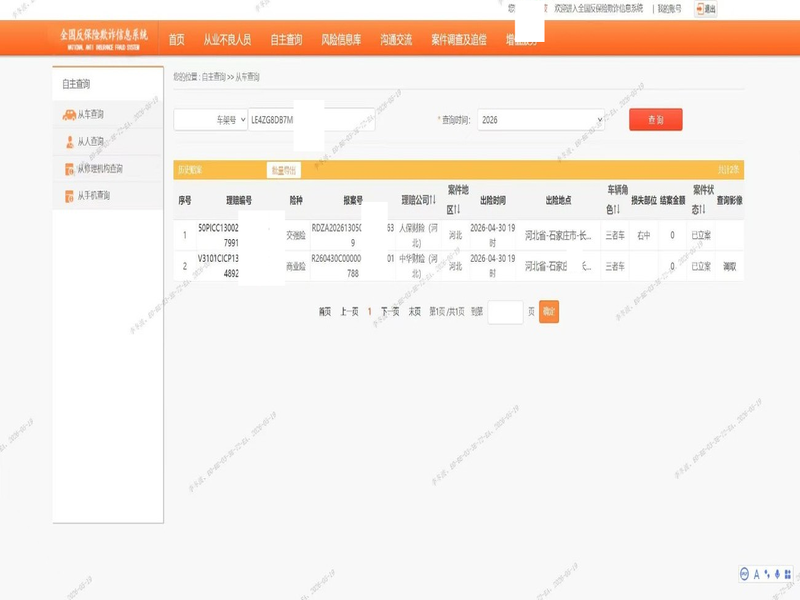
Task: Sort by 车辆角色 column arrows
Action: (x=616, y=210)
